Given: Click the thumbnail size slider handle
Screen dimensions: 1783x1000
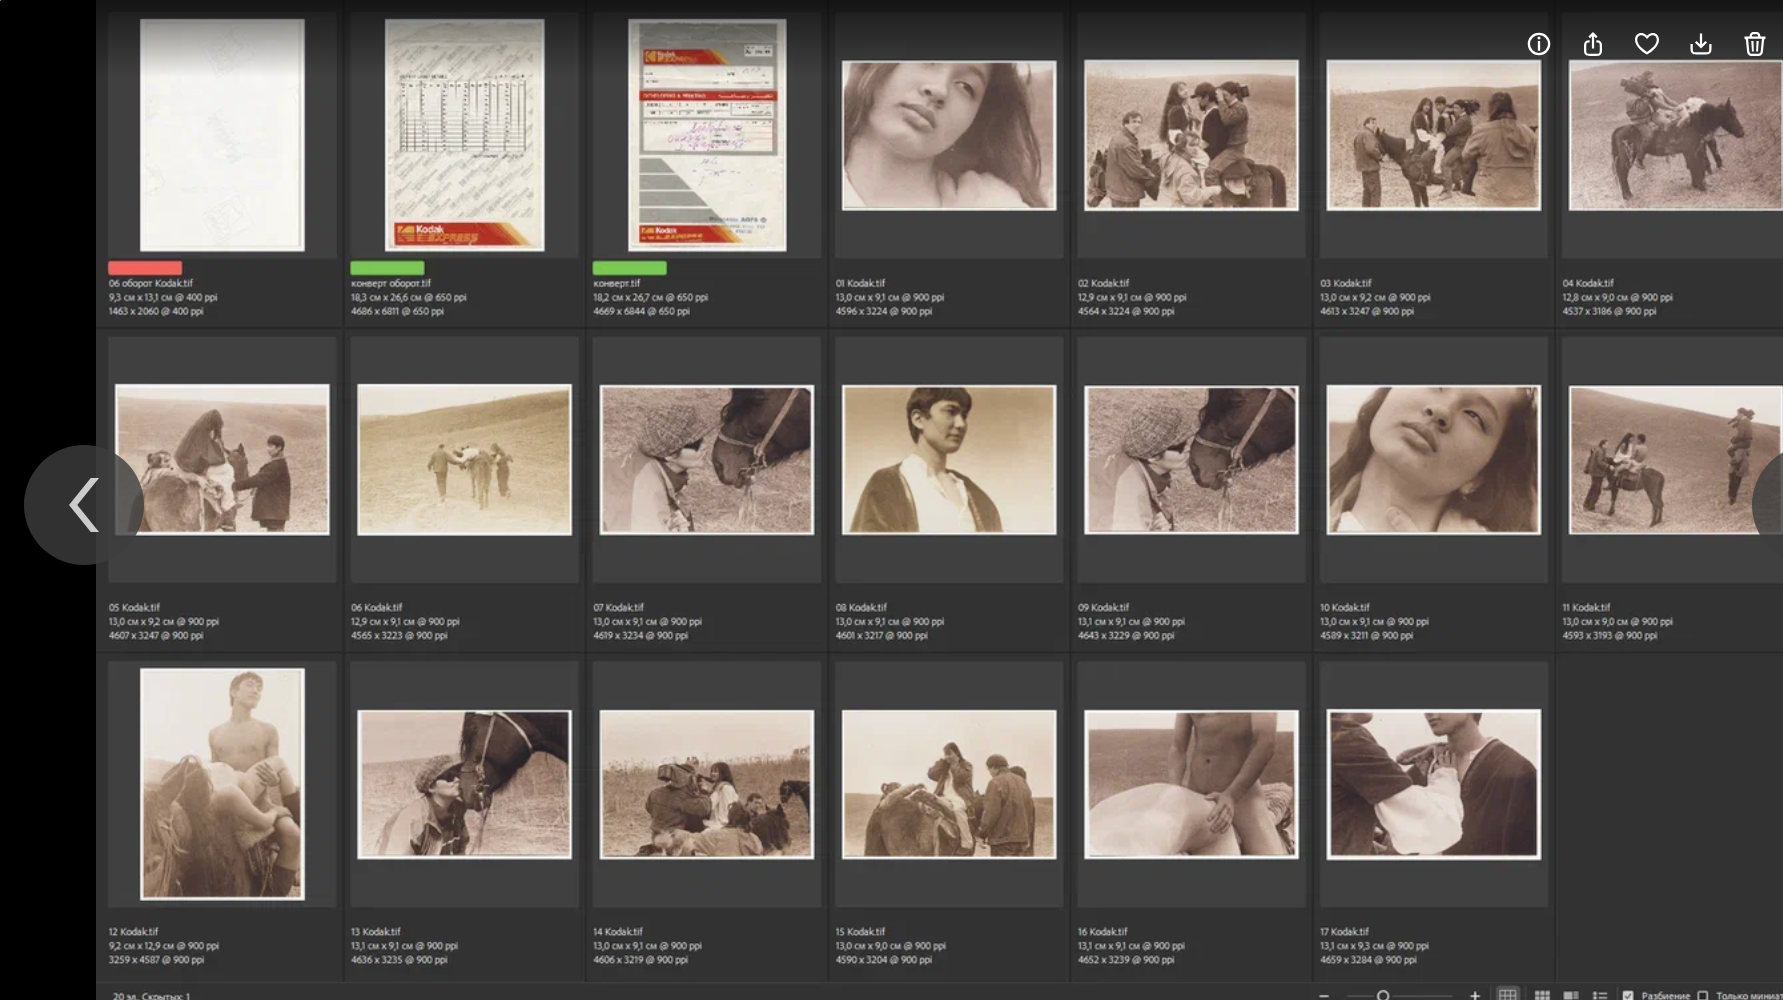Looking at the screenshot, I should [x=1383, y=995].
